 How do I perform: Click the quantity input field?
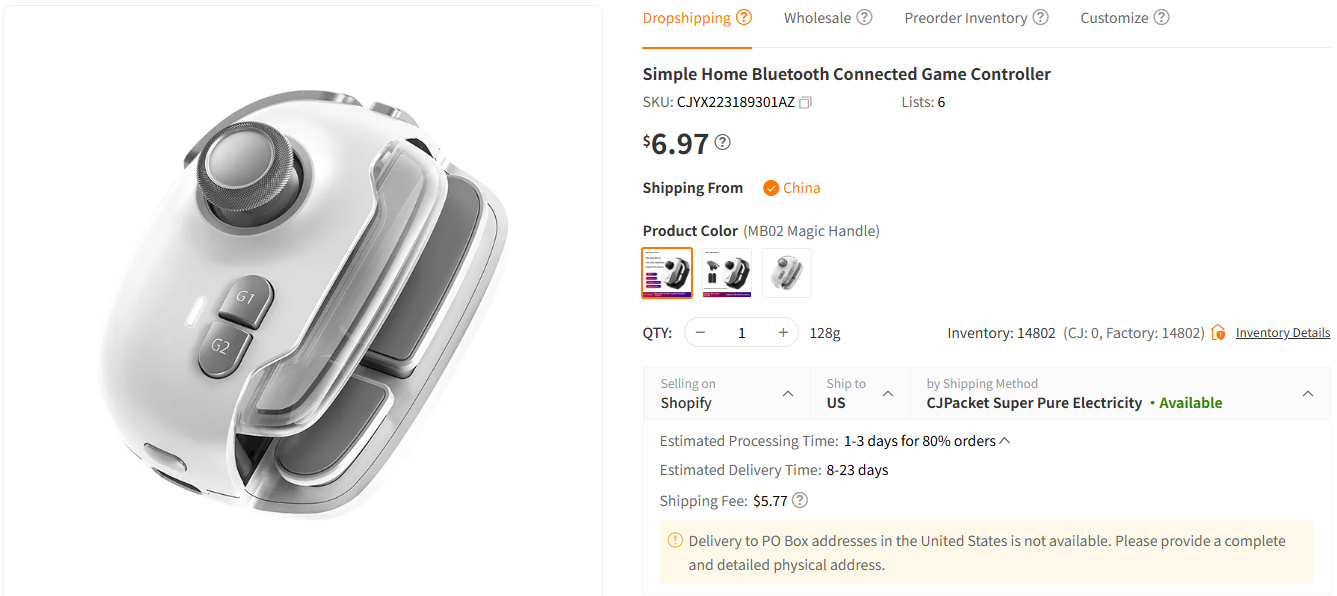741,333
